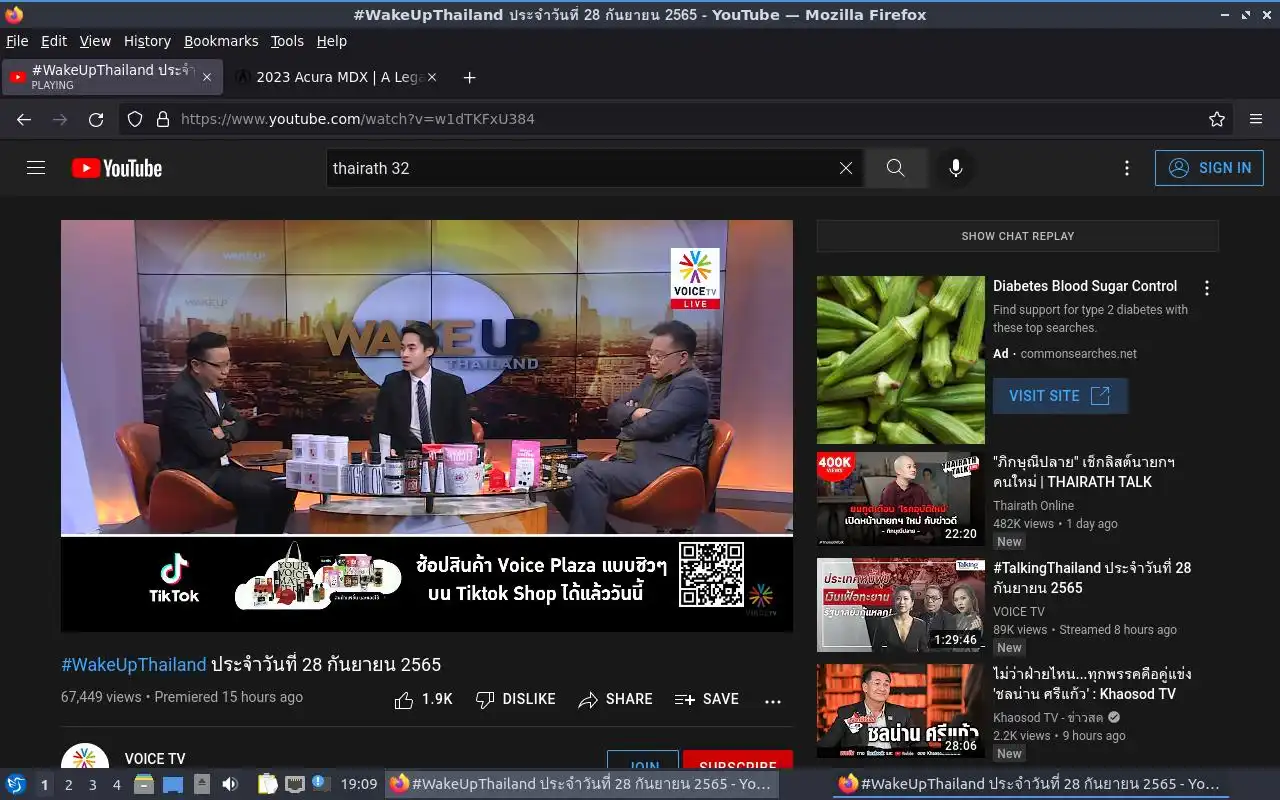
Task: Open the okra Diabetes ad thumbnail
Action: 900,360
